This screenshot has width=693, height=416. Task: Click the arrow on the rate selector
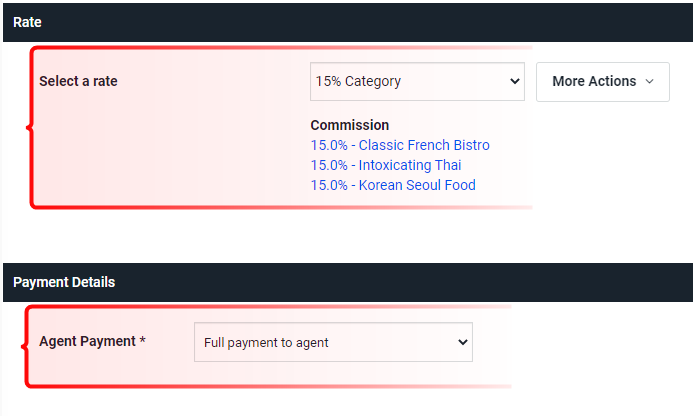(x=514, y=81)
